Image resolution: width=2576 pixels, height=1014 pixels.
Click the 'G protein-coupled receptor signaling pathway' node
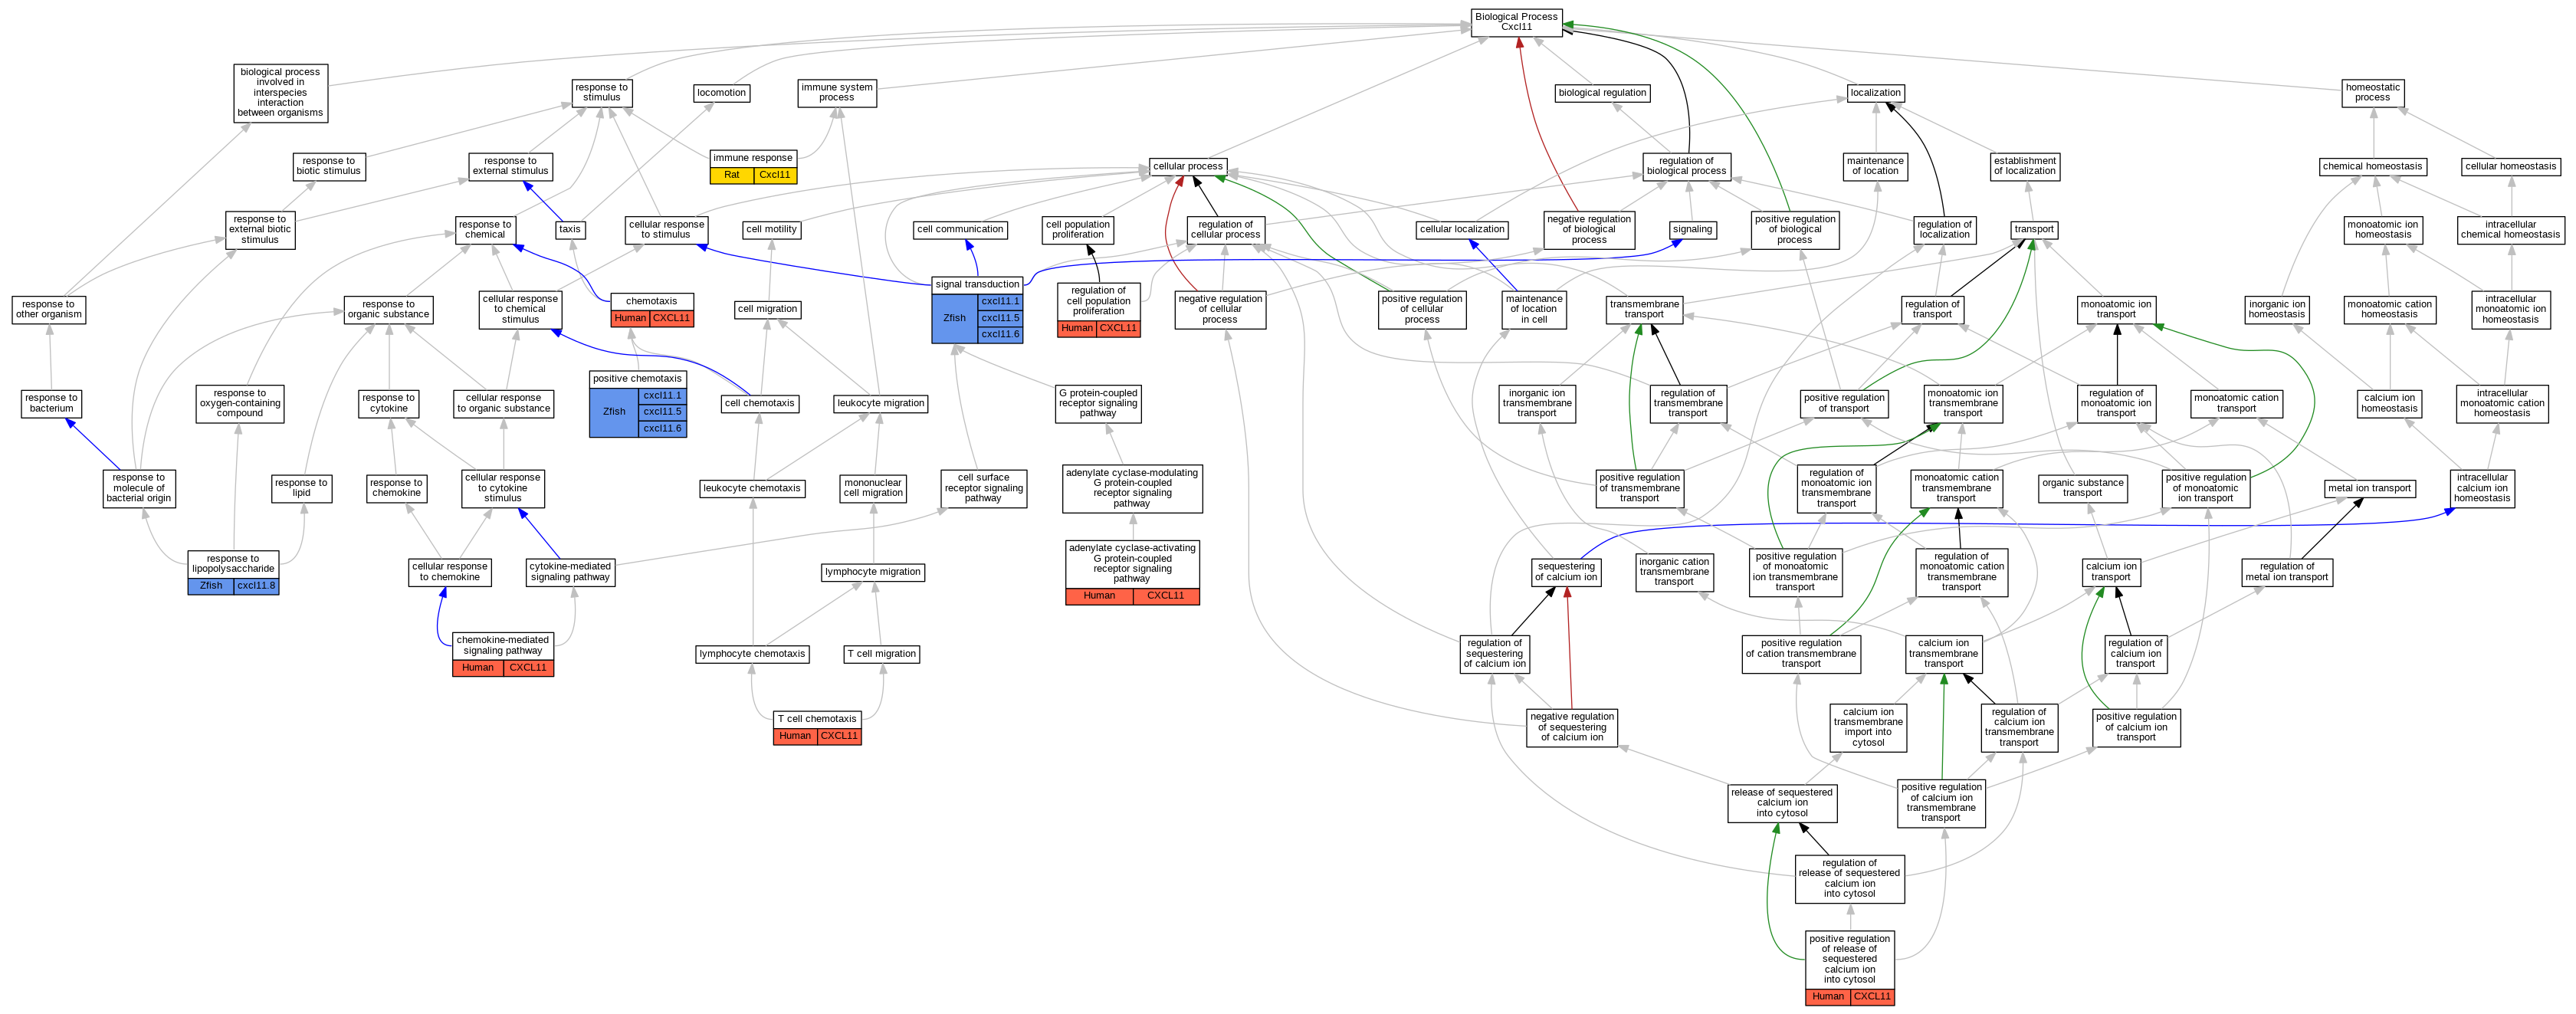(x=1098, y=403)
